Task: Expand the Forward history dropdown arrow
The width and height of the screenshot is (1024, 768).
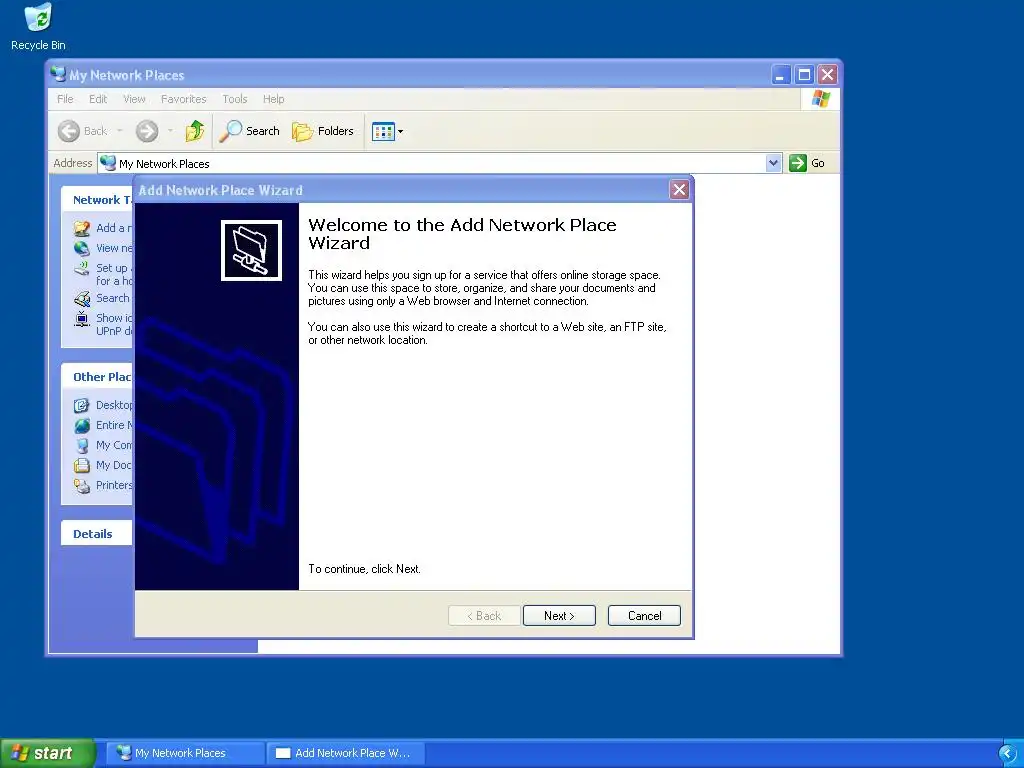Action: (170, 131)
